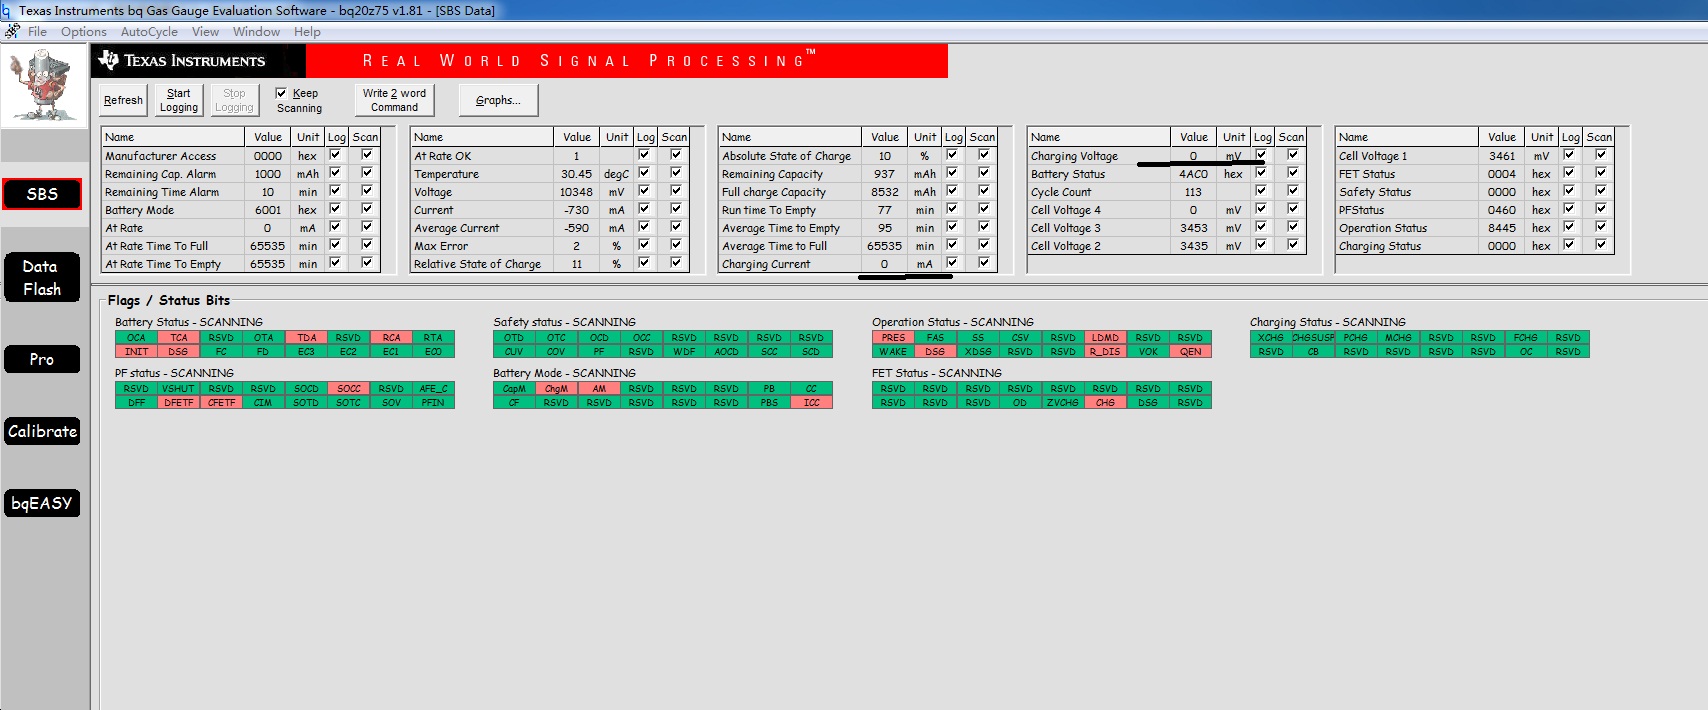
Task: Click Write 2 word Command button
Action: point(394,100)
